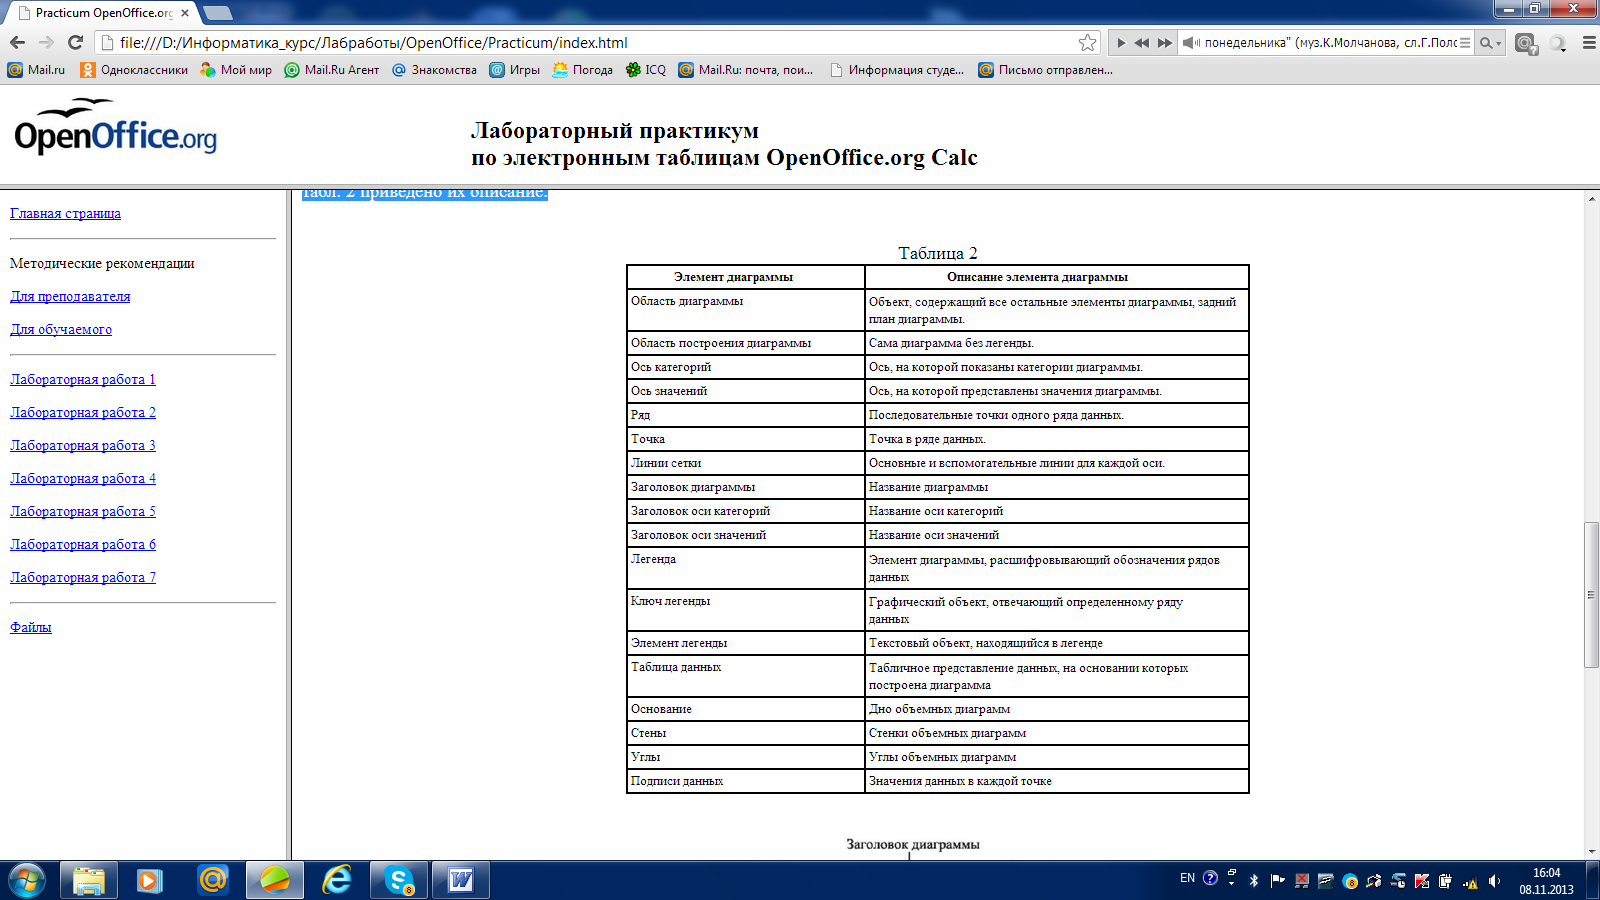The image size is (1600, 900).
Task: Open the Chrome main menu
Action: click(x=1588, y=43)
